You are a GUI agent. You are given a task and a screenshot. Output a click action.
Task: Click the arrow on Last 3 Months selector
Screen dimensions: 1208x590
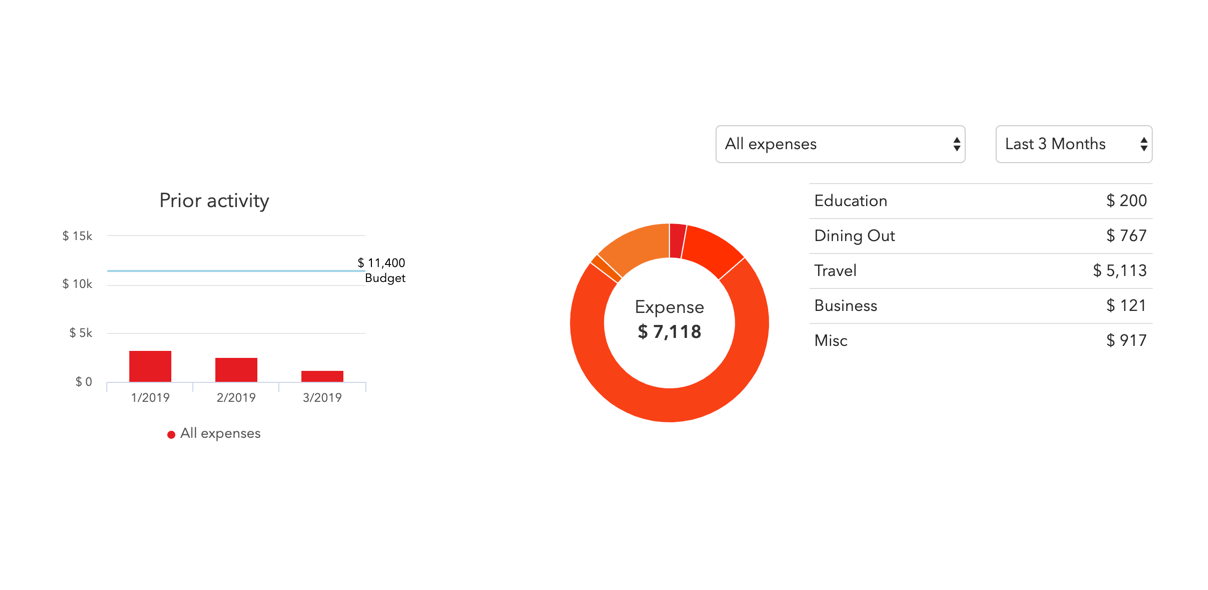click(1143, 144)
